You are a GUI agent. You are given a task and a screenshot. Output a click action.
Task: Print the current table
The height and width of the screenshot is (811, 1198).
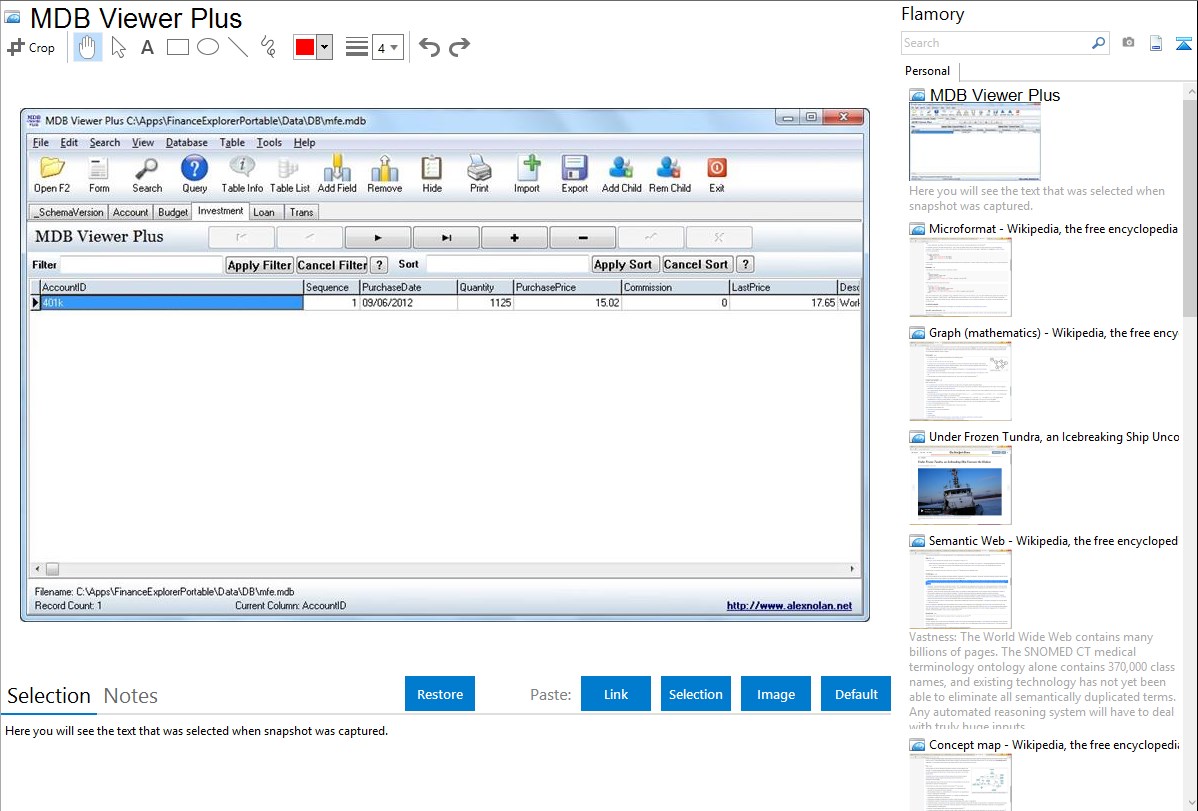tap(479, 174)
